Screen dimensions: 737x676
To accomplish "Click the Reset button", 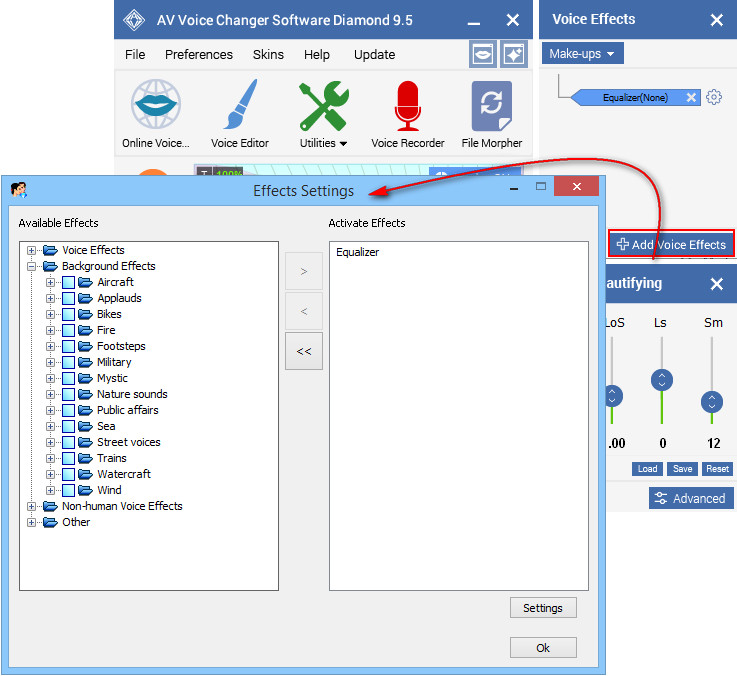I will [717, 469].
